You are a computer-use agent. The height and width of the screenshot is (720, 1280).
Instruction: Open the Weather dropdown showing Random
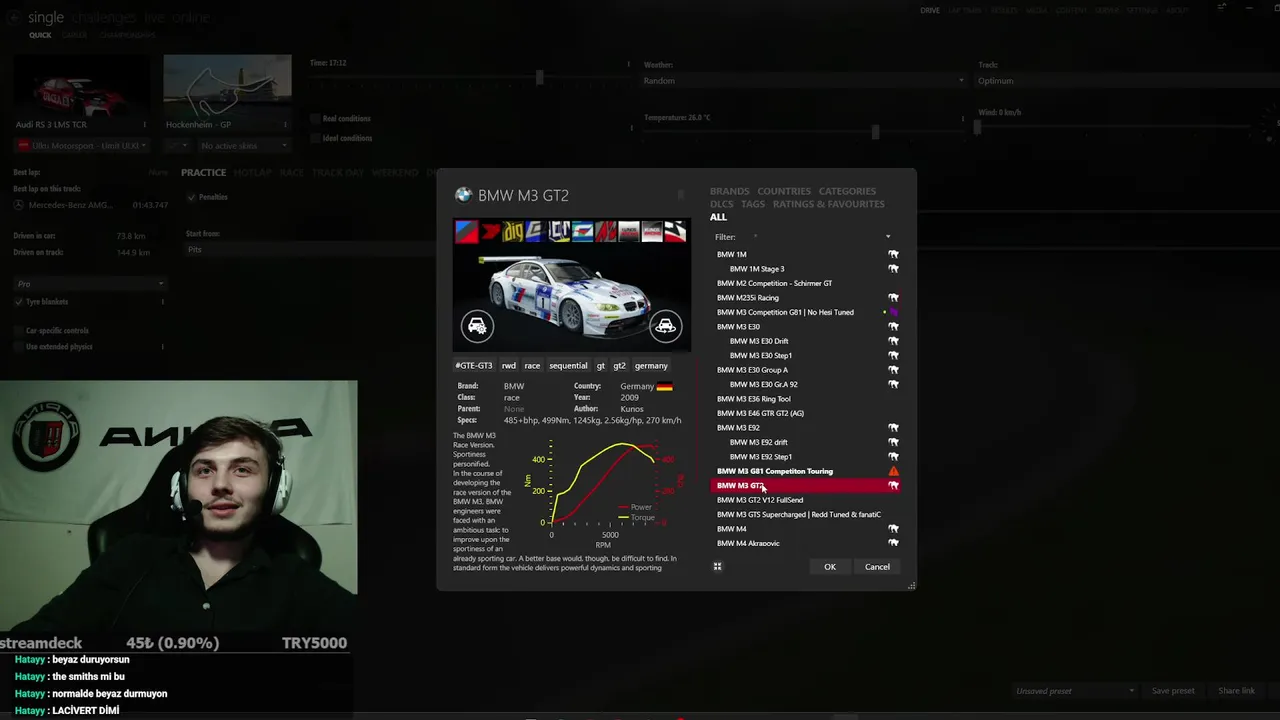804,81
